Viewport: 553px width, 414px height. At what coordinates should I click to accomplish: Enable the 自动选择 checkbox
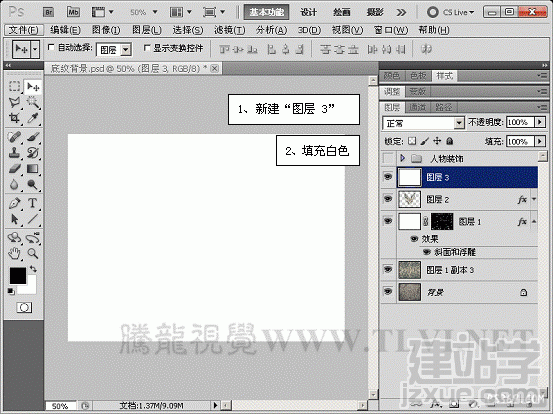[51, 47]
